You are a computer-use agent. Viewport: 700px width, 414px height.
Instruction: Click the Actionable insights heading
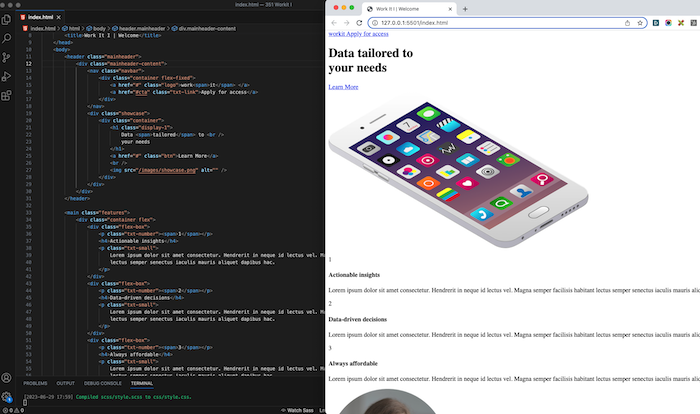[354, 275]
